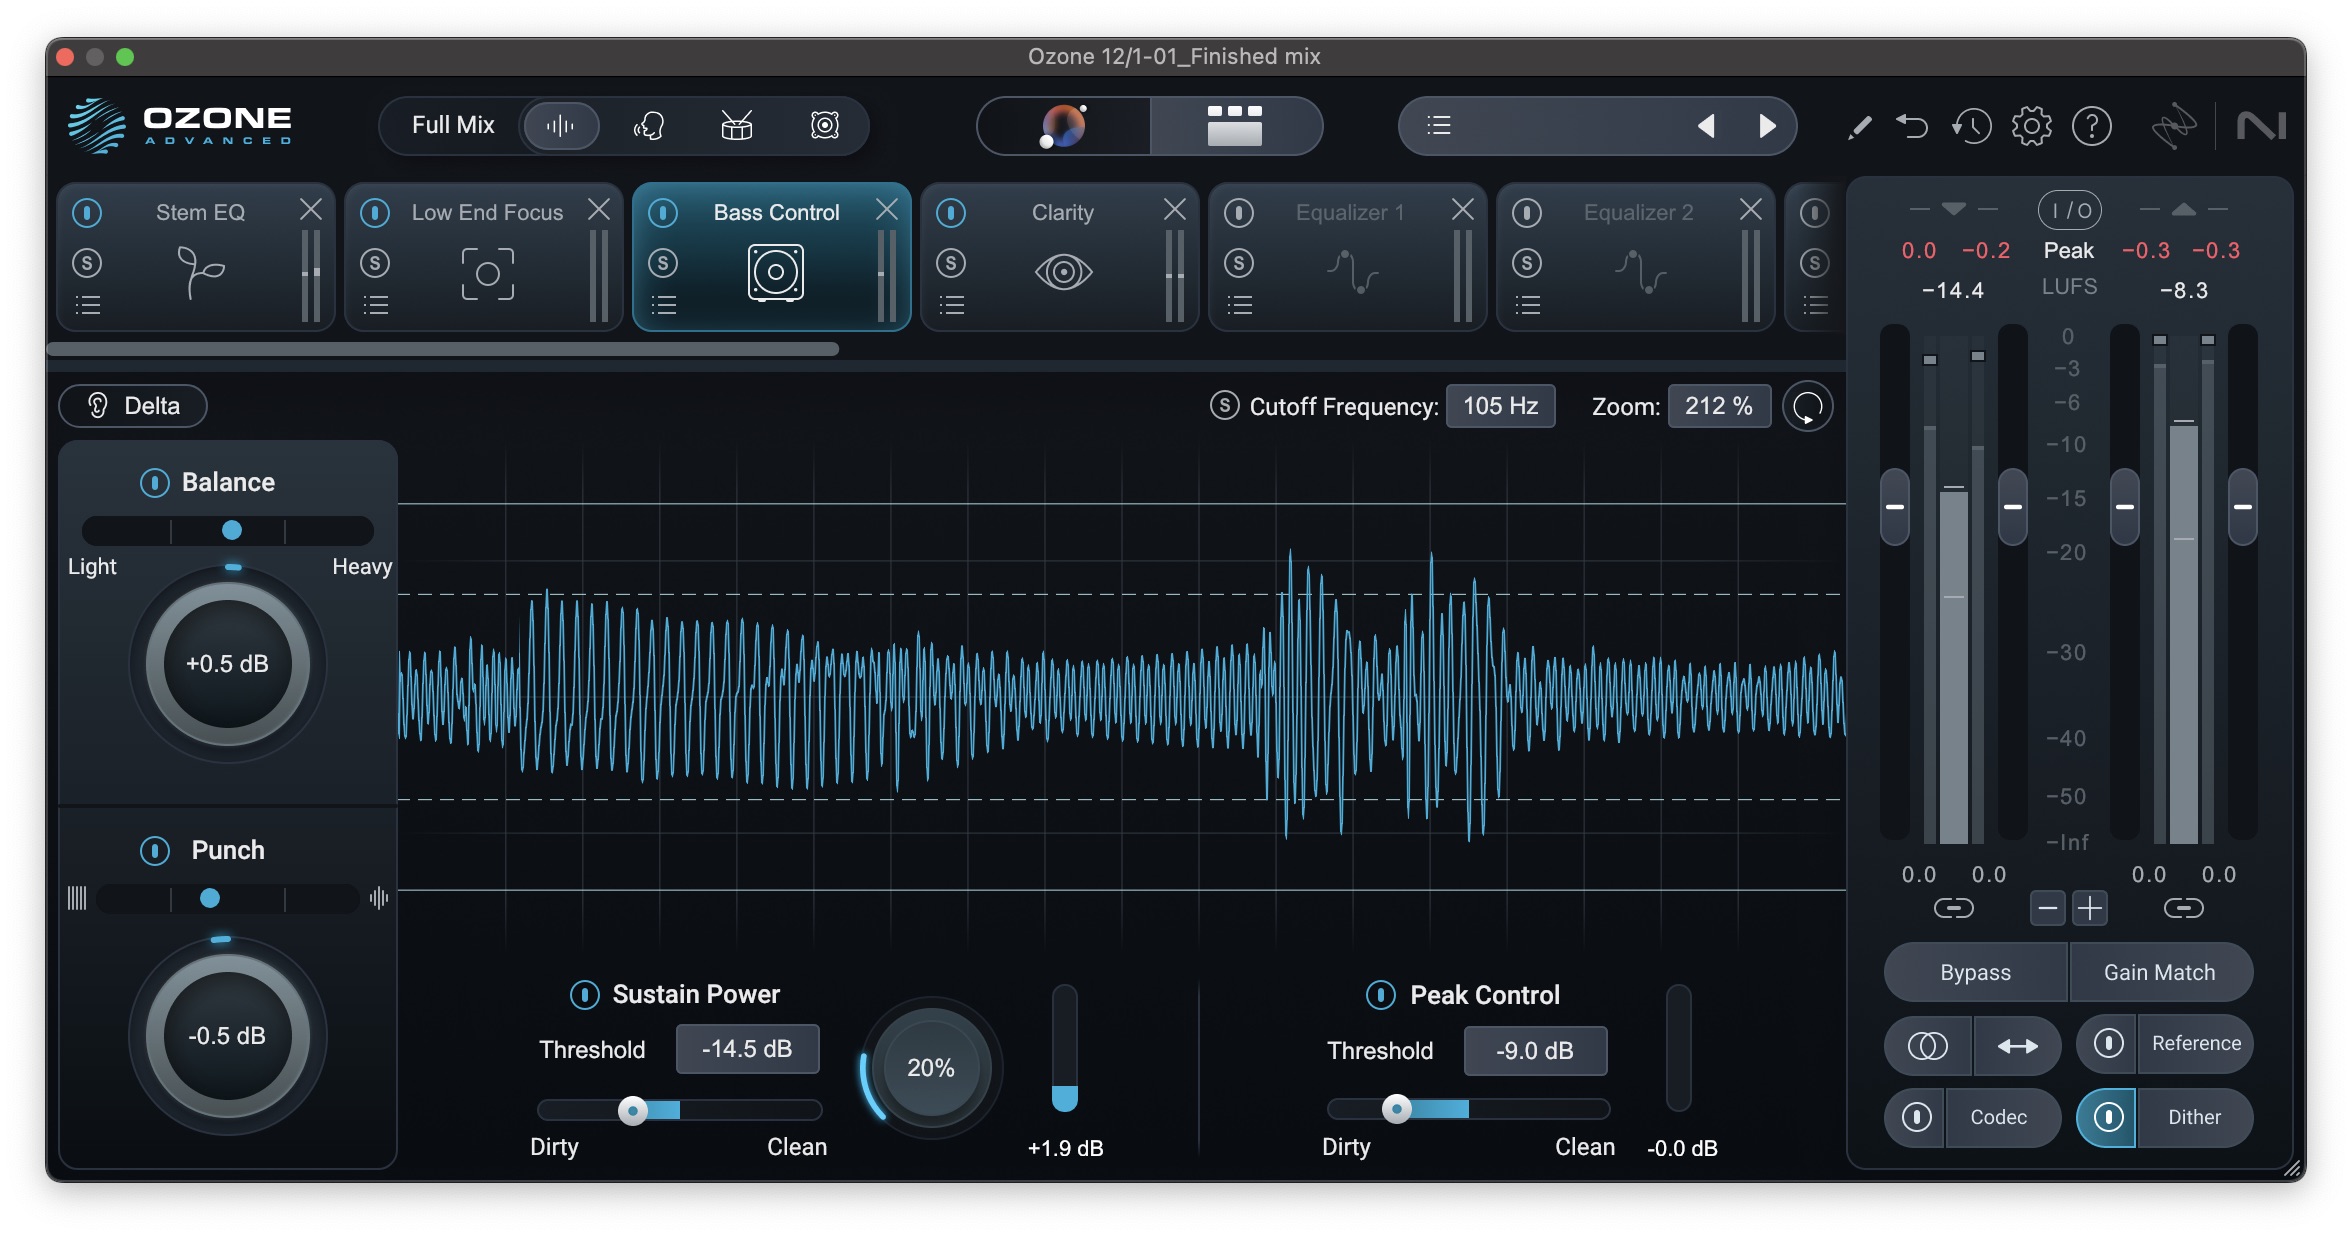
Task: Switch to the module chain view
Action: point(1235,126)
